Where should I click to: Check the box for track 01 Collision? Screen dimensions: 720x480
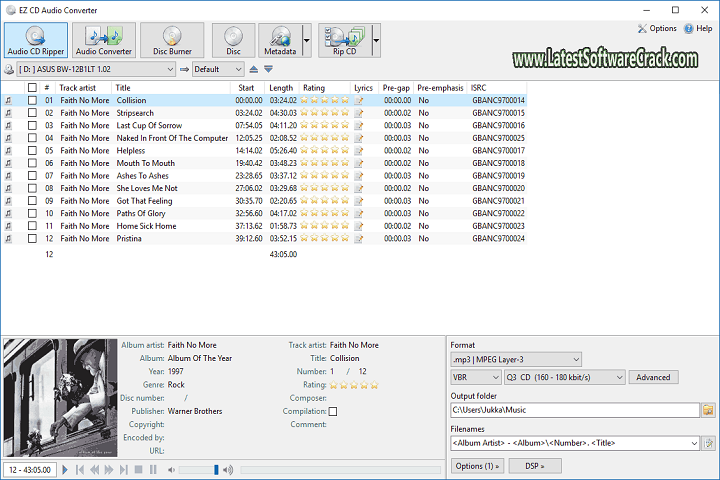(x=32, y=100)
